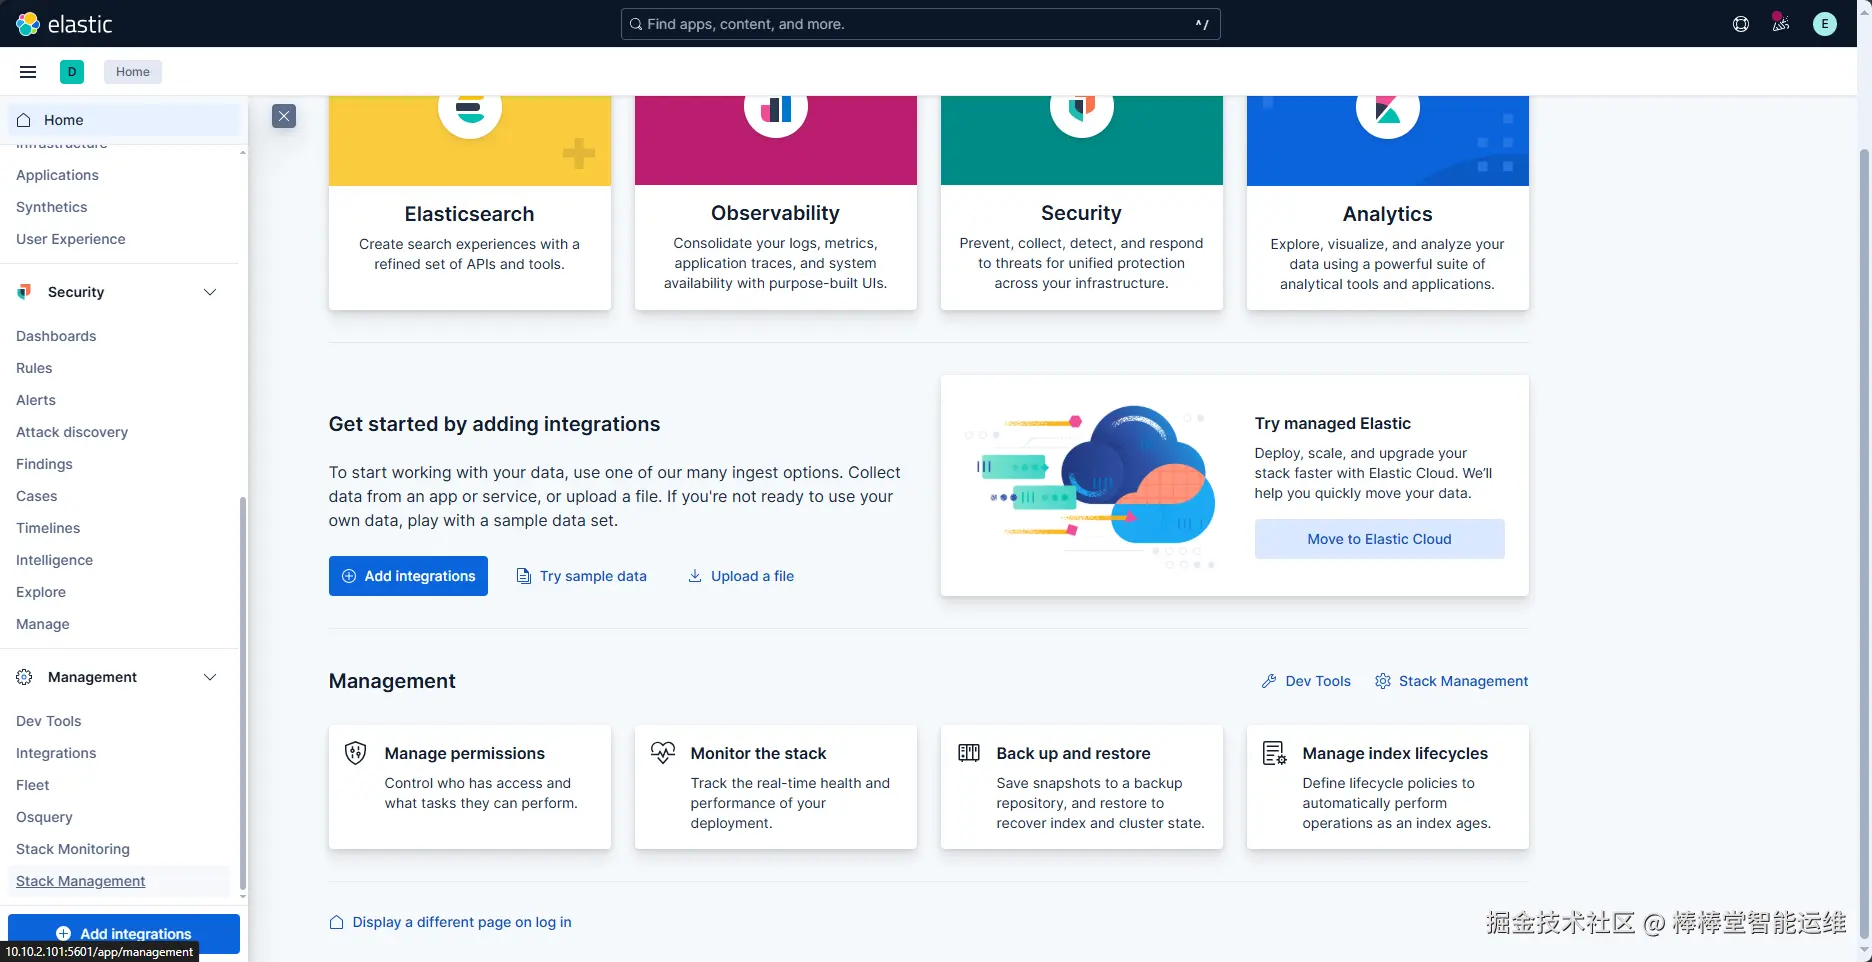Open the Stack Management link in Management header

click(1464, 681)
